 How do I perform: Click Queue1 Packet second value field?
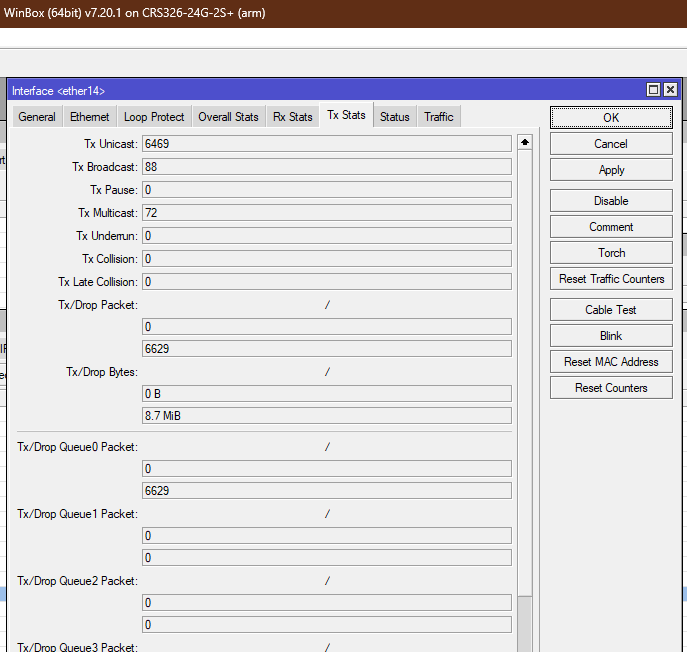[326, 558]
